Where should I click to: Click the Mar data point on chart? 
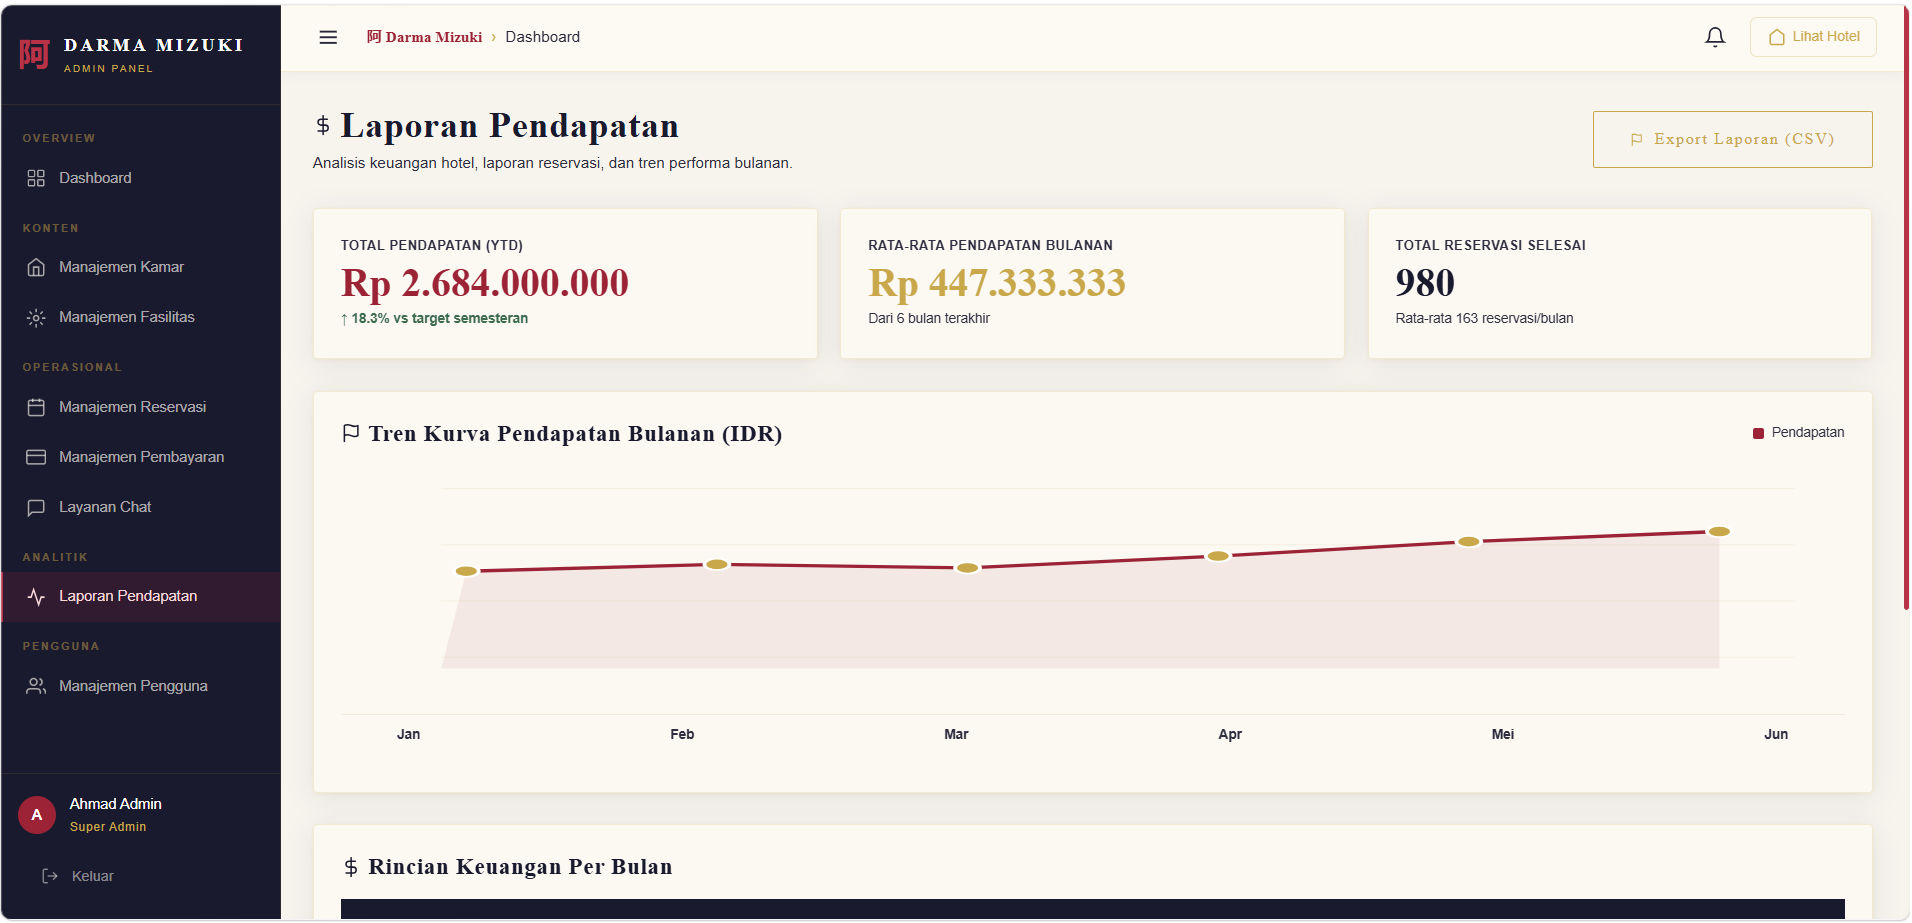967,568
